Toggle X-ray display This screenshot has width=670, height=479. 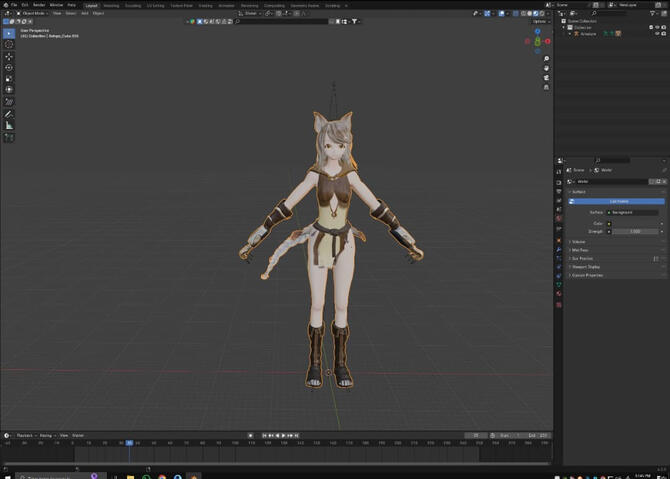click(x=515, y=13)
